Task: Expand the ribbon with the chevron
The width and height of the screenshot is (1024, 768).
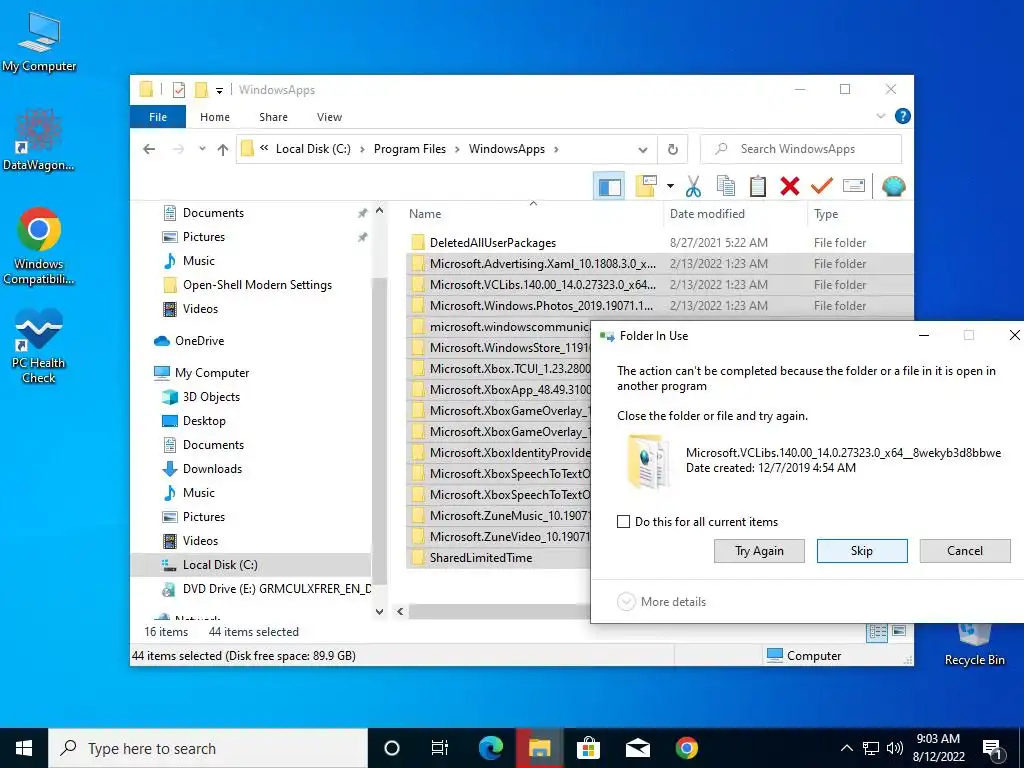Action: tap(881, 116)
